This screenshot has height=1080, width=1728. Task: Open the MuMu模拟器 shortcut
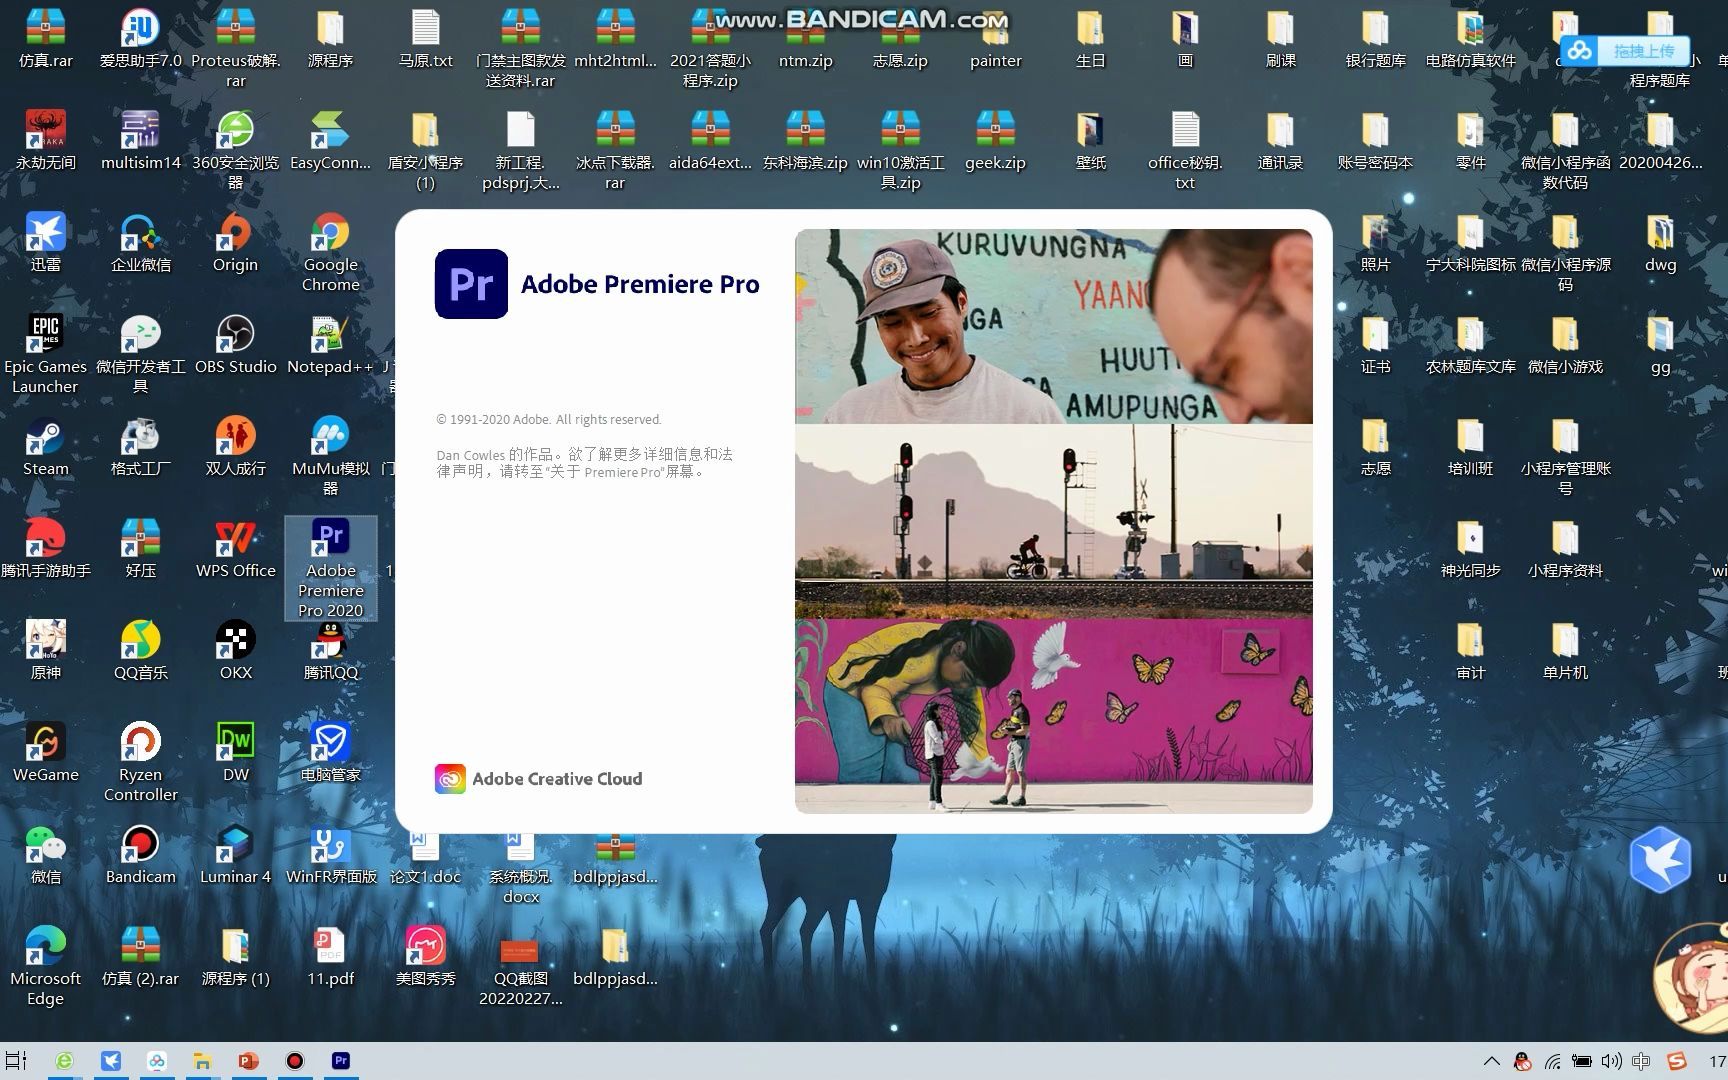coord(331,456)
